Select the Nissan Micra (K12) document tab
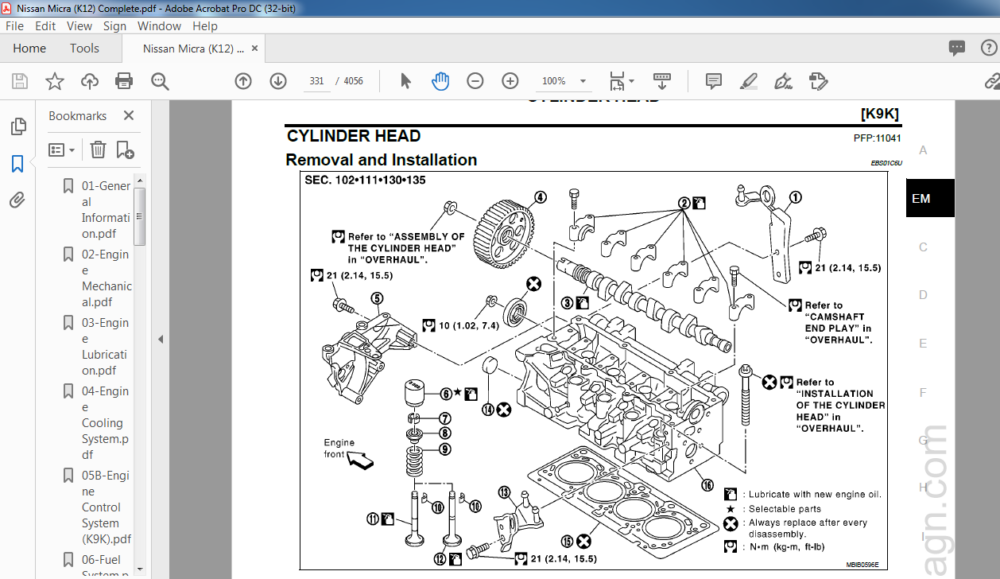 pyautogui.click(x=193, y=48)
